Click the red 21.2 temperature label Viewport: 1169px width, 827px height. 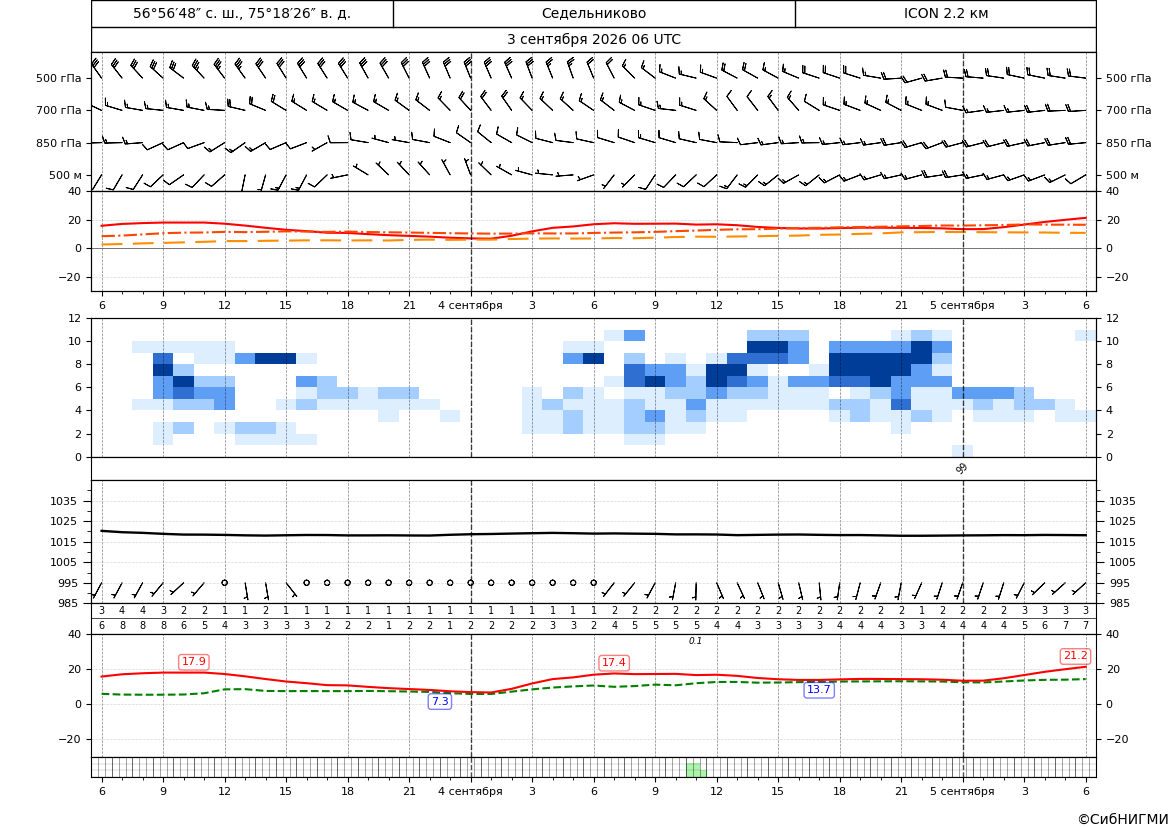coord(1075,655)
